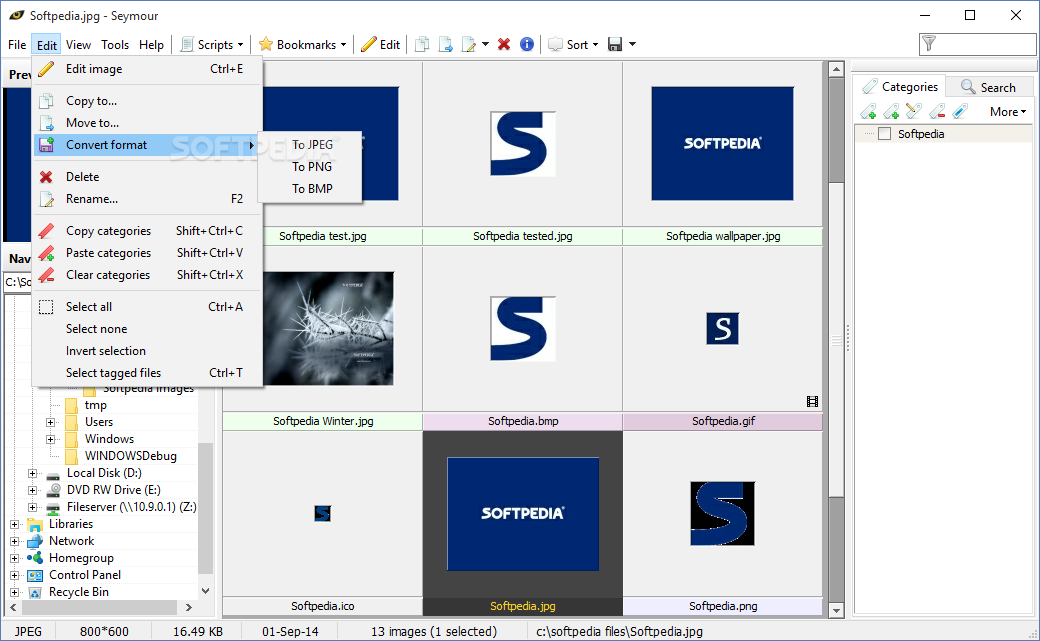
Task: Choose Rename... from the Edit menu
Action: [x=147, y=198]
